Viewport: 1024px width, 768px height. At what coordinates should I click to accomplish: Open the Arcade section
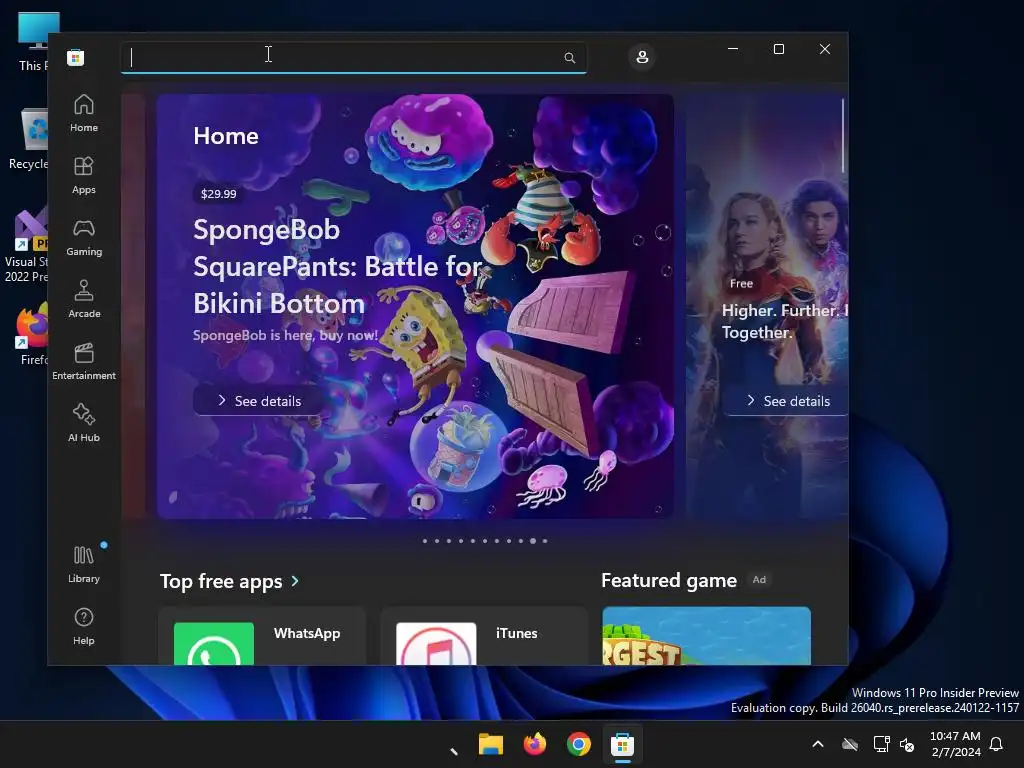tap(84, 300)
